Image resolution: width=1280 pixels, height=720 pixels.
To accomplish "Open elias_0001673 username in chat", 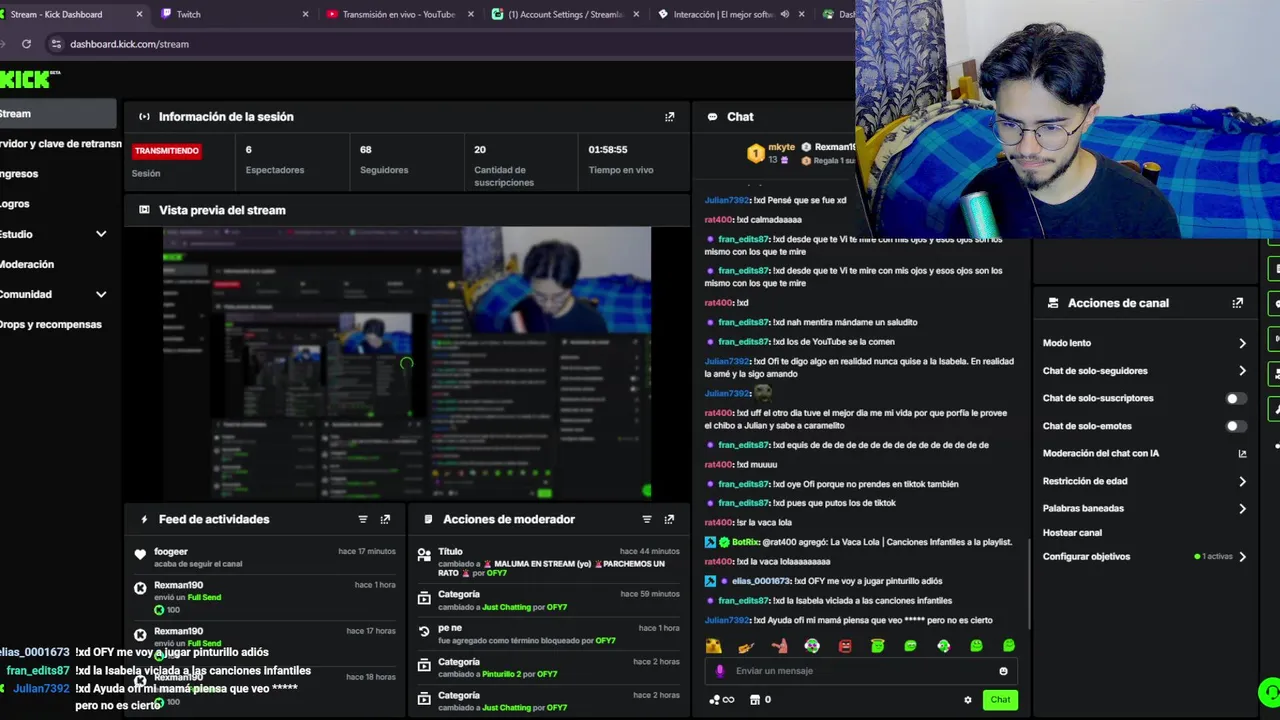I will pos(761,581).
